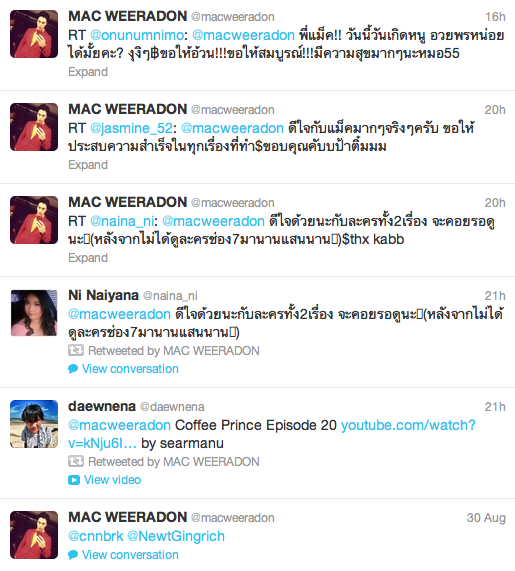Click MAC WEERADON's avatar on the 16h tweet
This screenshot has width=515, height=571.
tap(34, 34)
